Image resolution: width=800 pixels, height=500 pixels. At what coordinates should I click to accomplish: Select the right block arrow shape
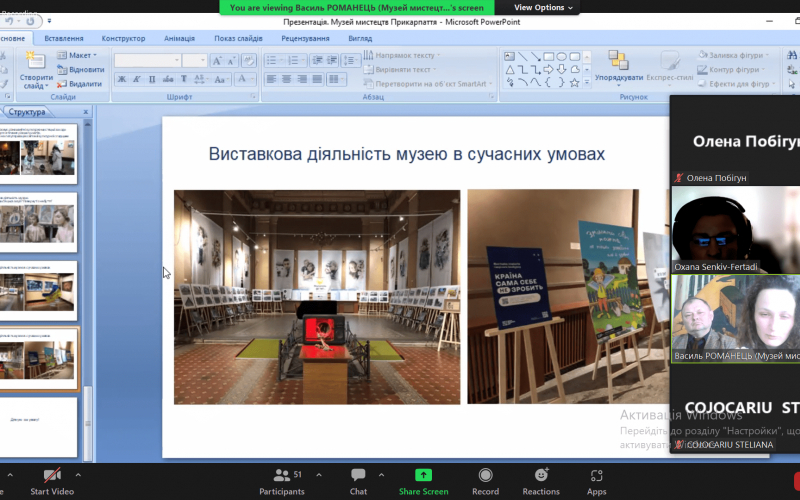[548, 69]
